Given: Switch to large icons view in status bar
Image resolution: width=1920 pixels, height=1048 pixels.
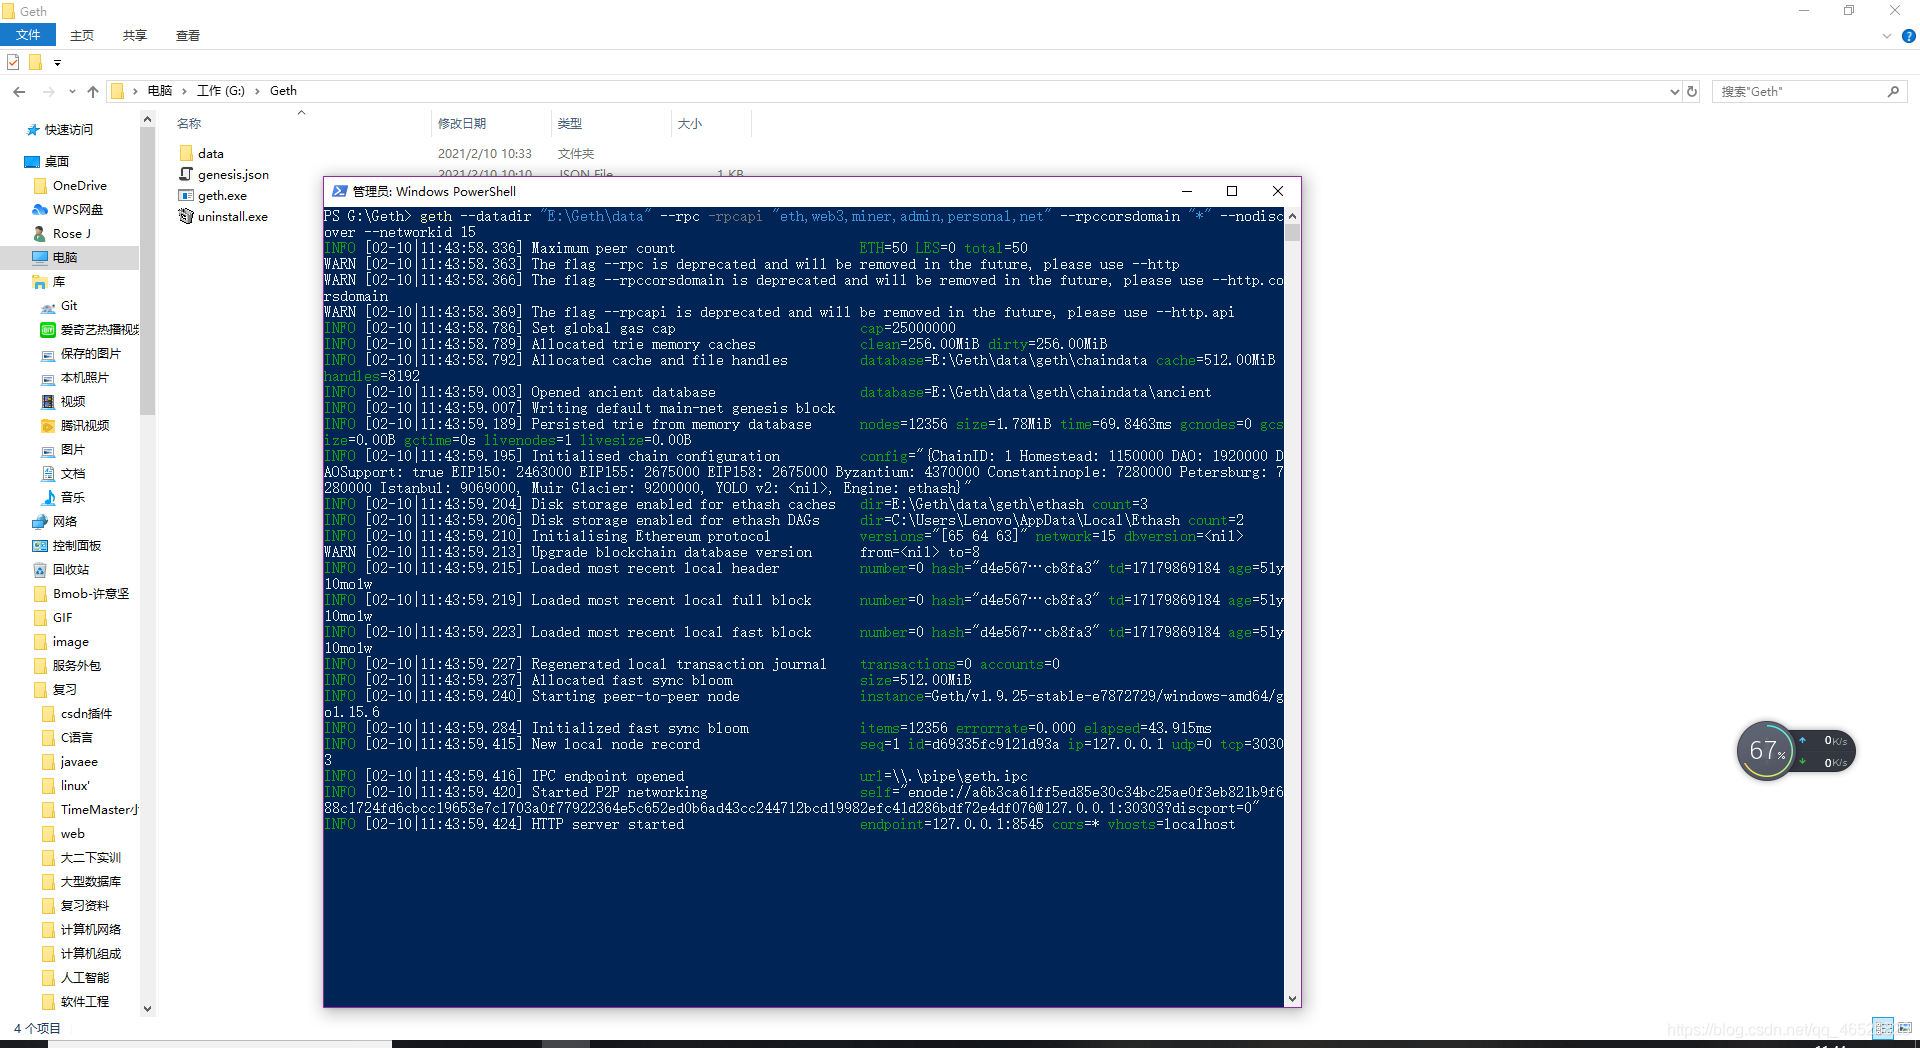Looking at the screenshot, I should [x=1905, y=1028].
